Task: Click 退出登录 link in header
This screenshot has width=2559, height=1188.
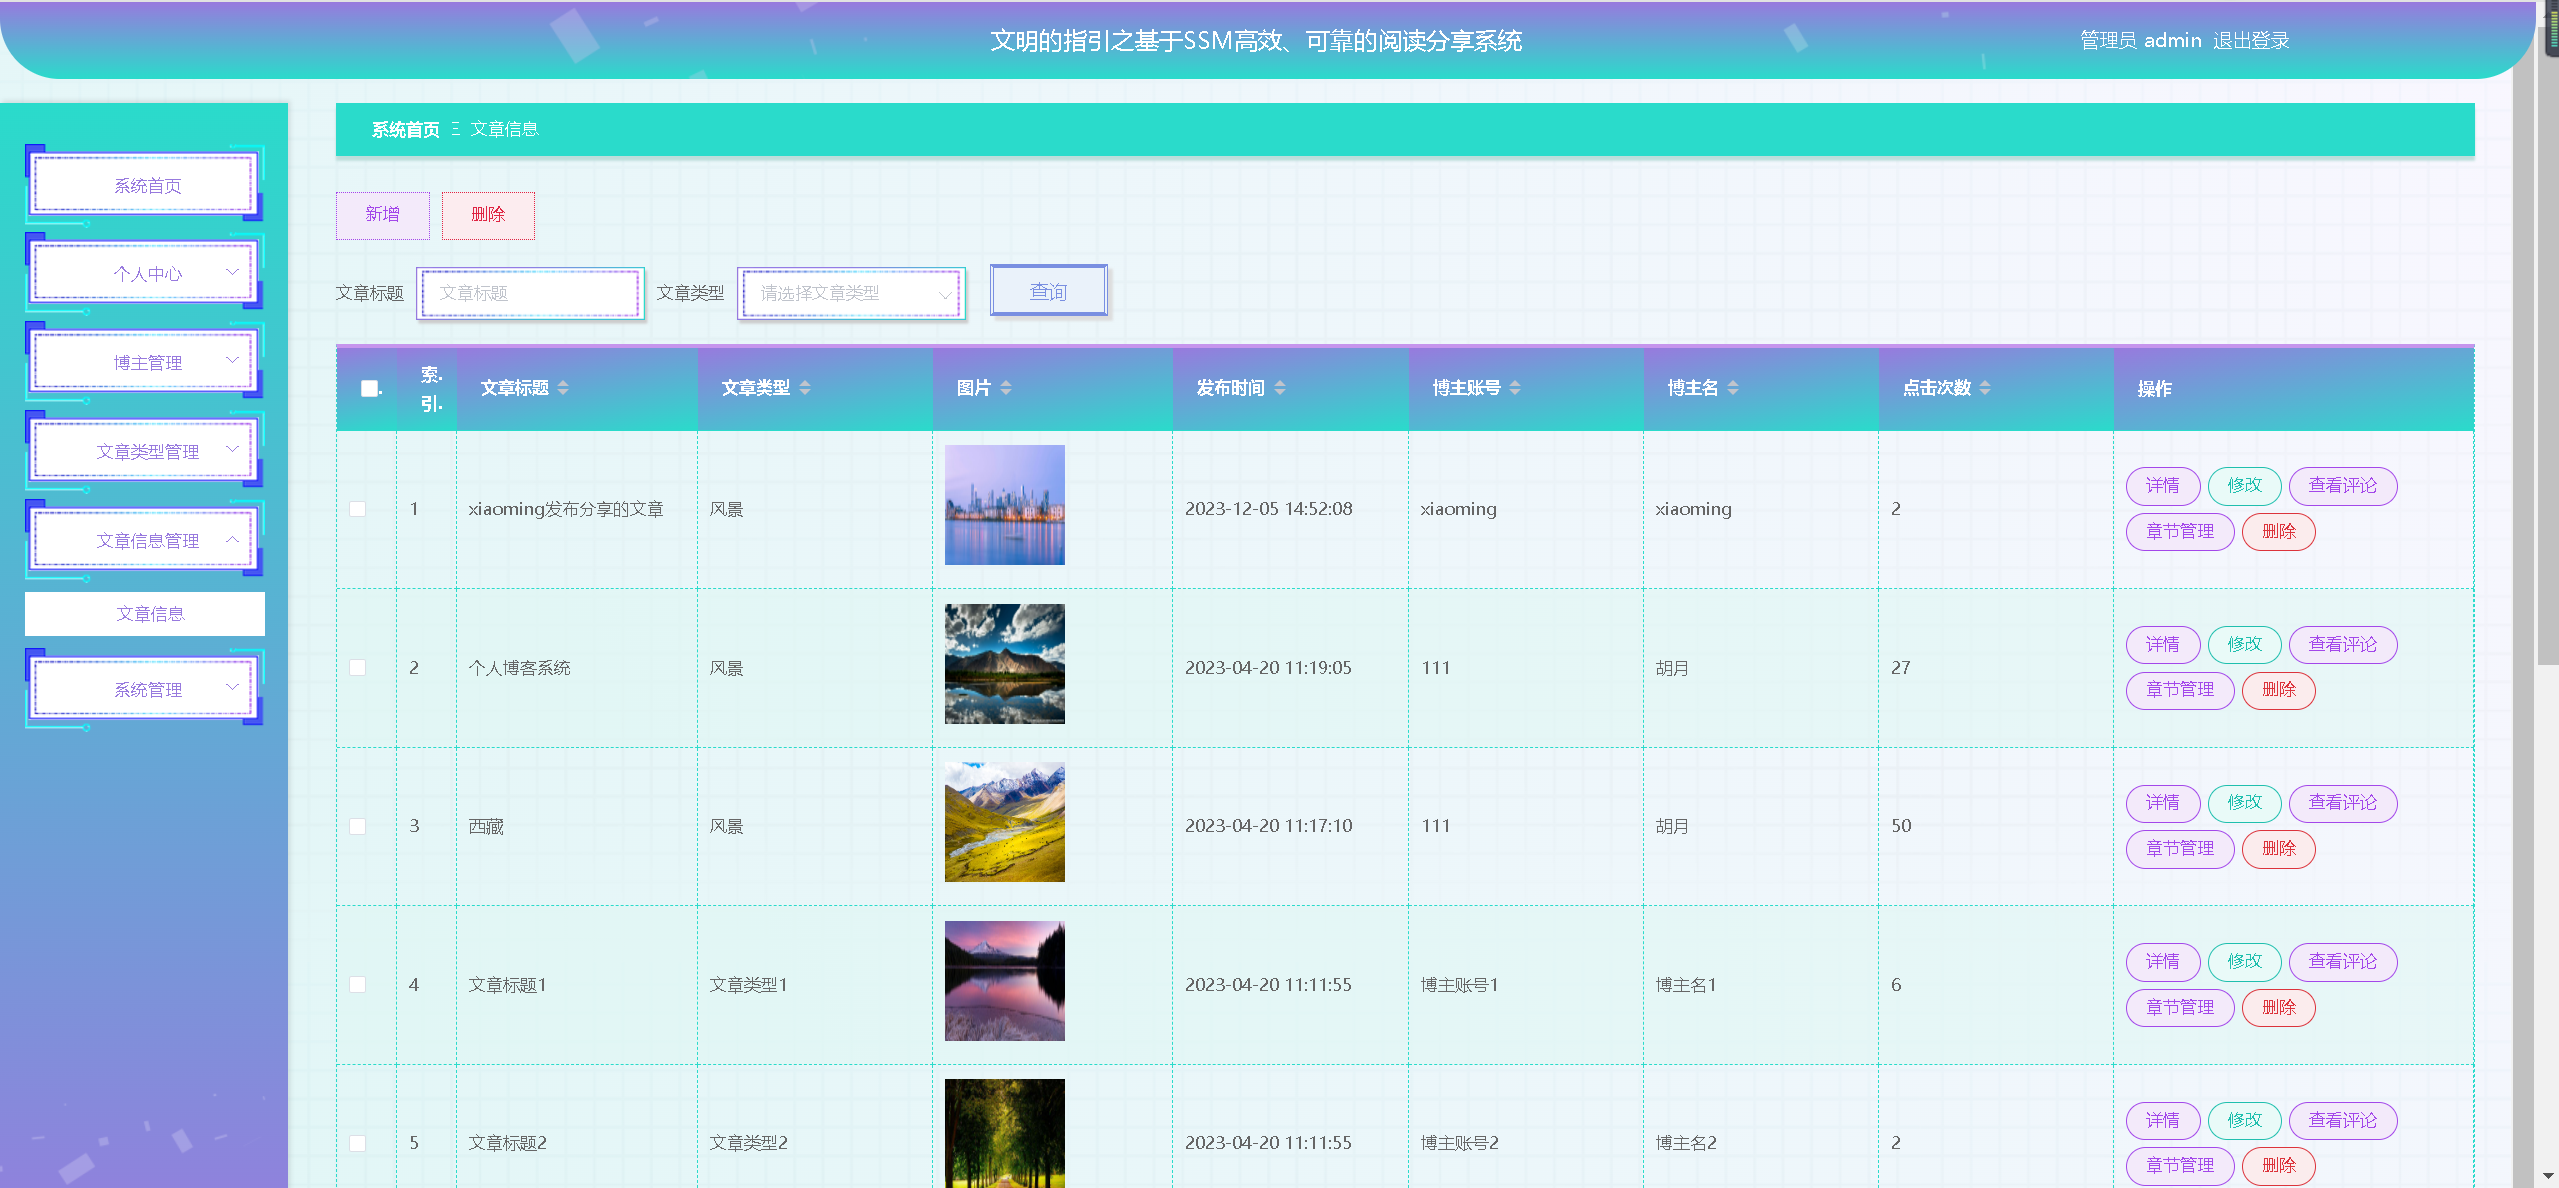Action: pyautogui.click(x=2251, y=41)
